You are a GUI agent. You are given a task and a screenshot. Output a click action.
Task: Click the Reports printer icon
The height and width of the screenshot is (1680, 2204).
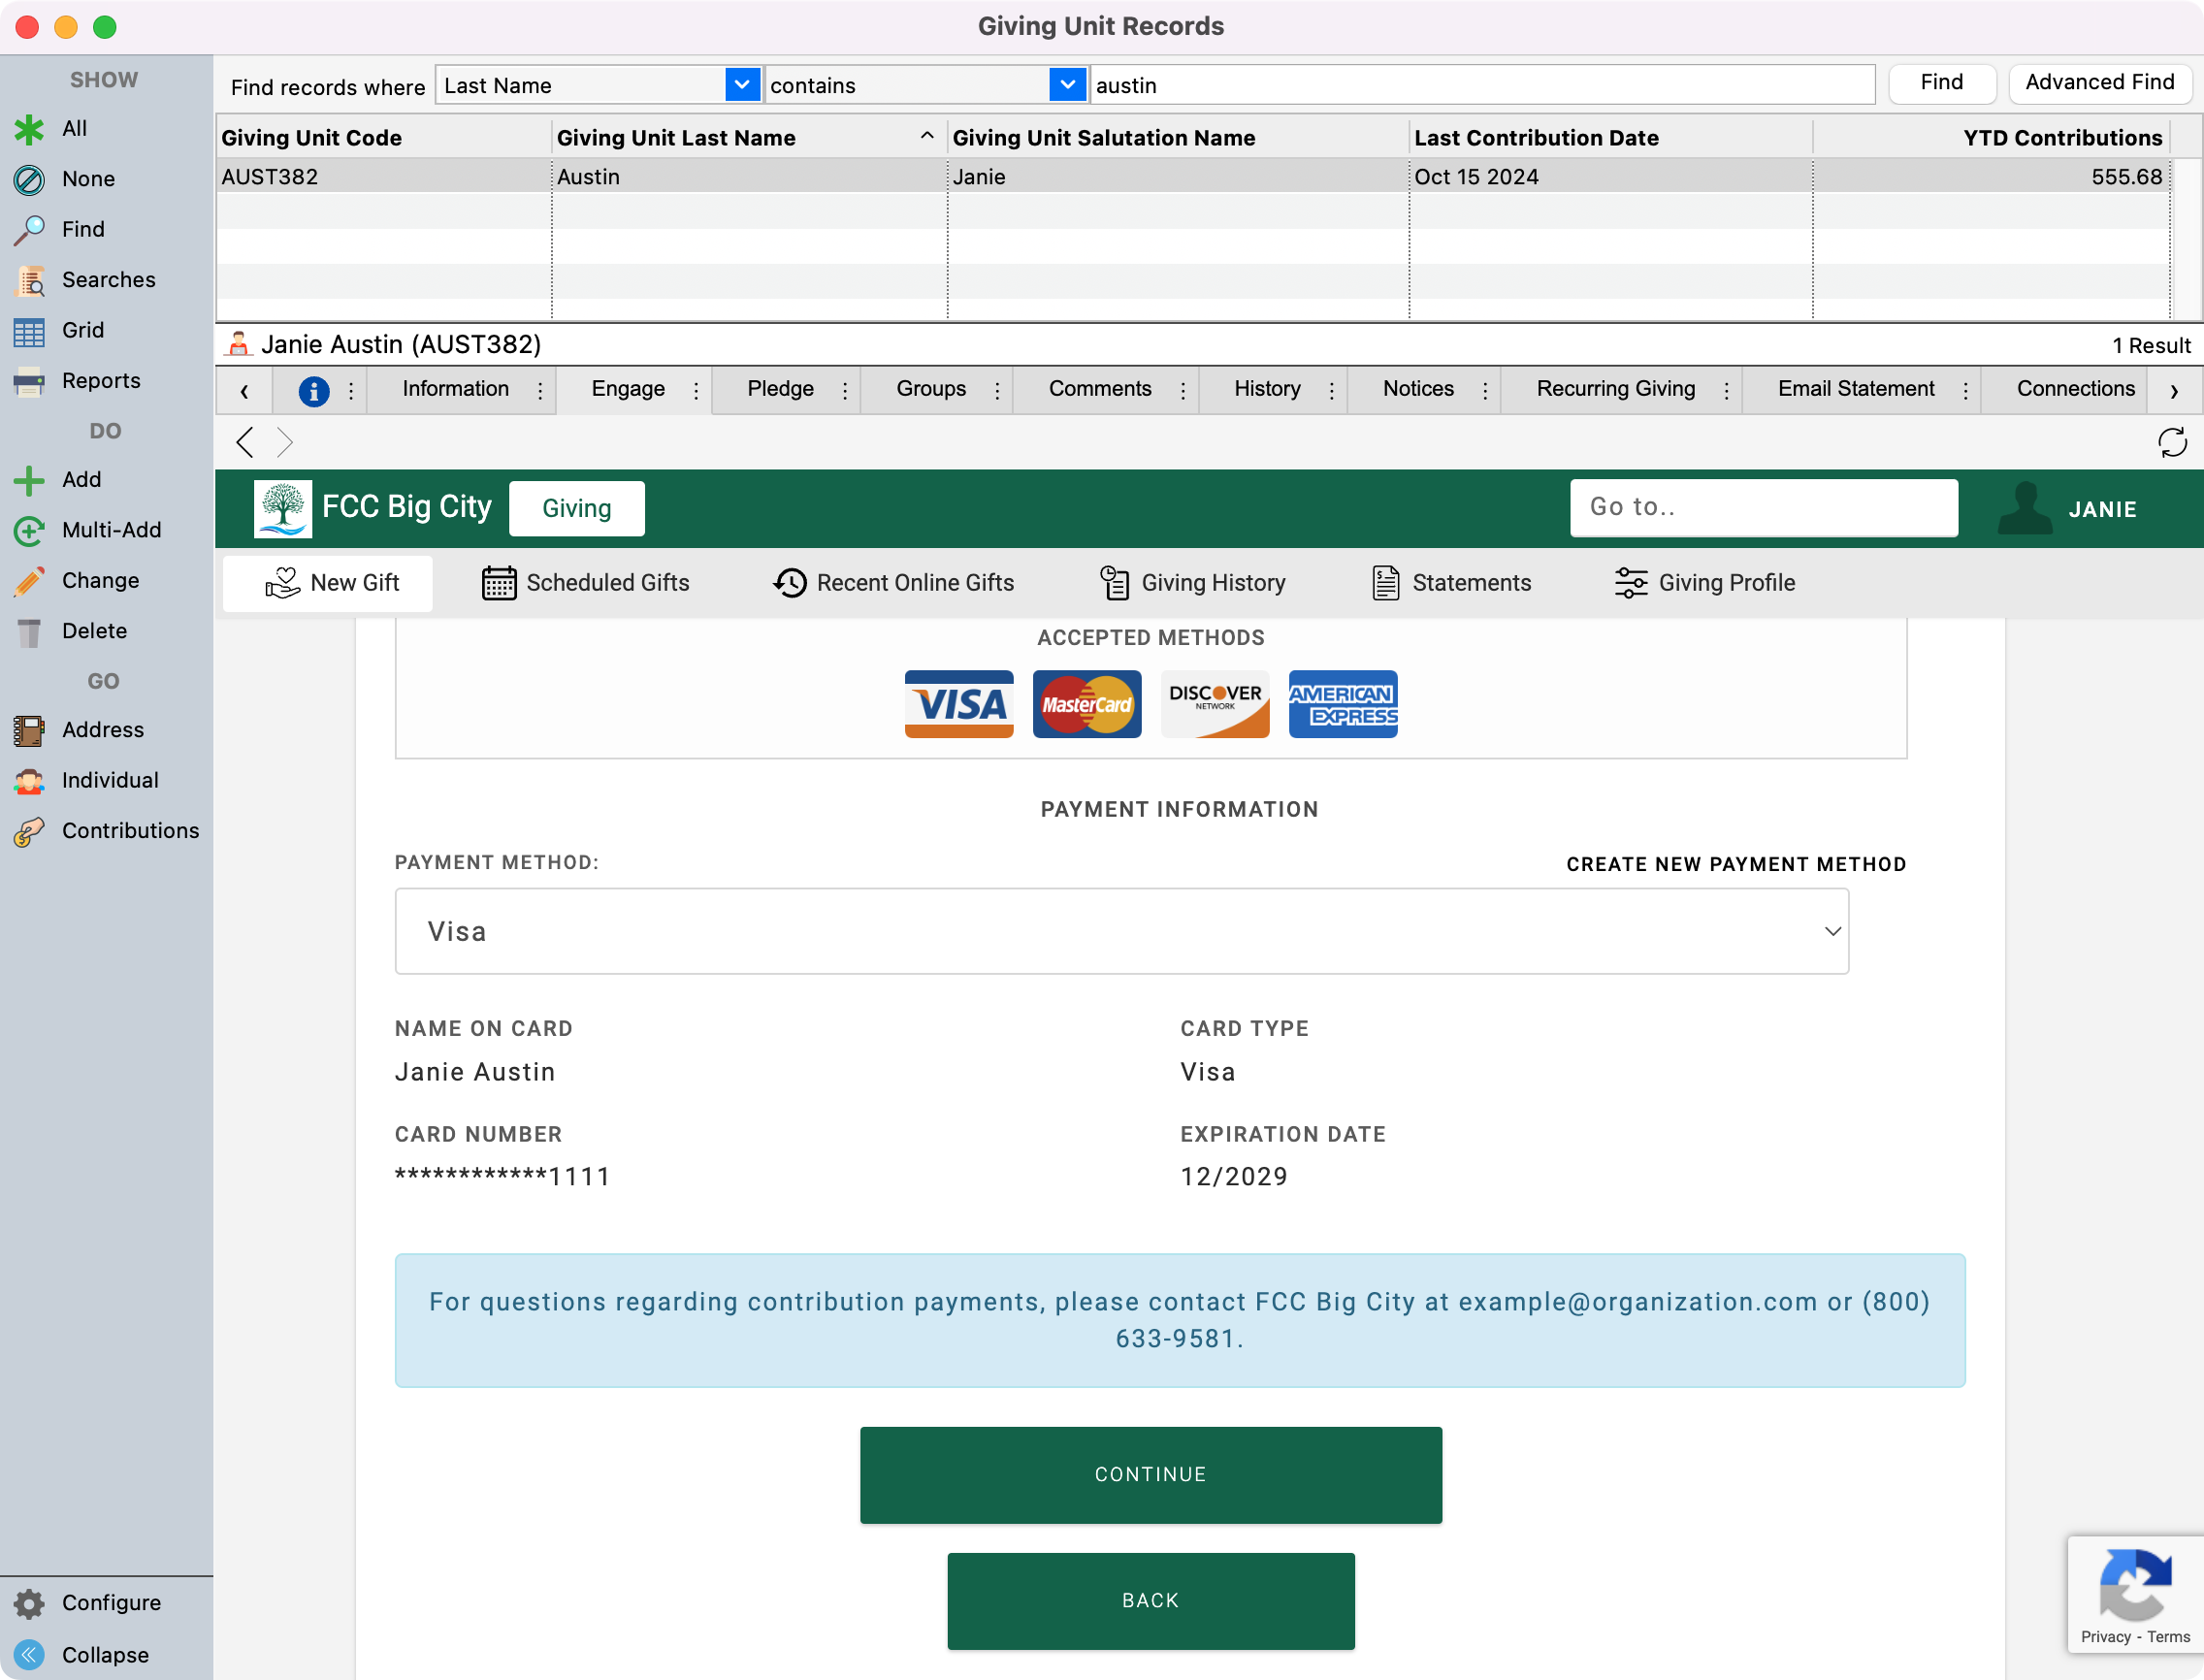click(x=29, y=381)
